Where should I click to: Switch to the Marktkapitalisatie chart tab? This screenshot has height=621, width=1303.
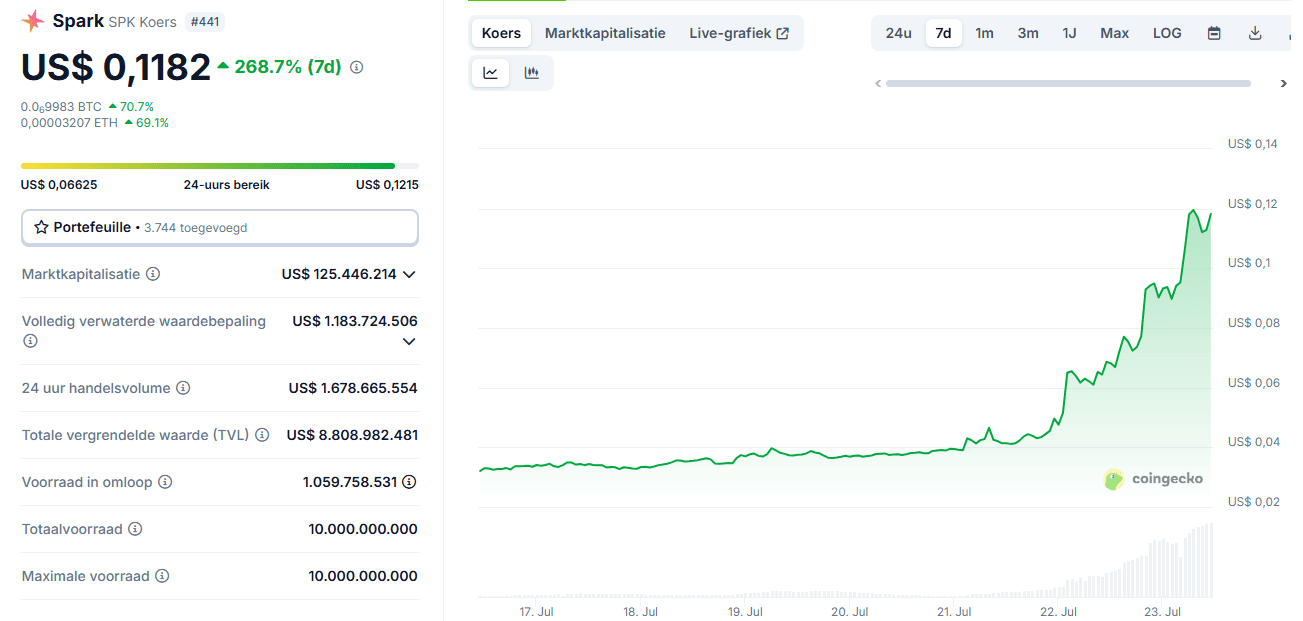click(605, 33)
